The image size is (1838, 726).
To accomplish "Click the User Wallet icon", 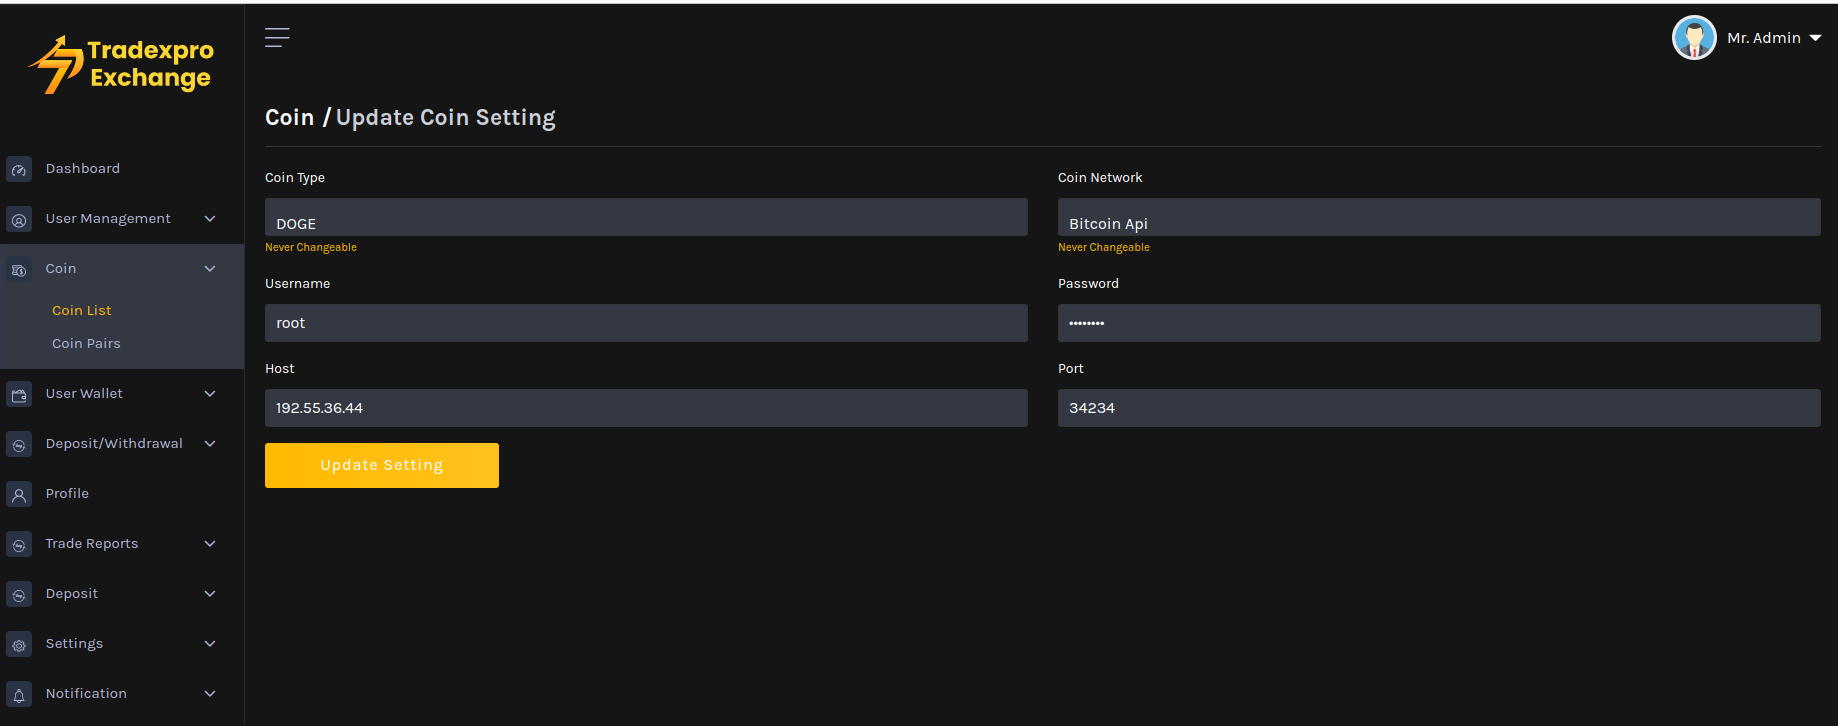I will (19, 395).
